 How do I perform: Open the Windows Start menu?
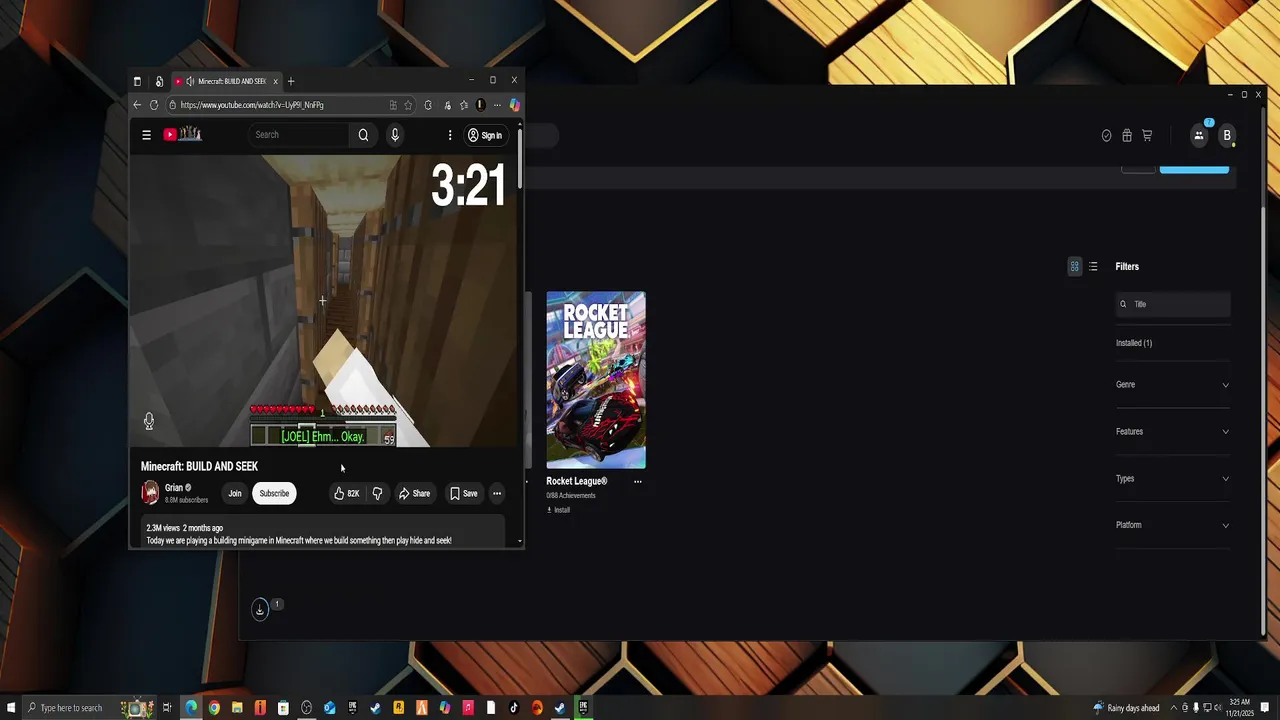point(9,708)
